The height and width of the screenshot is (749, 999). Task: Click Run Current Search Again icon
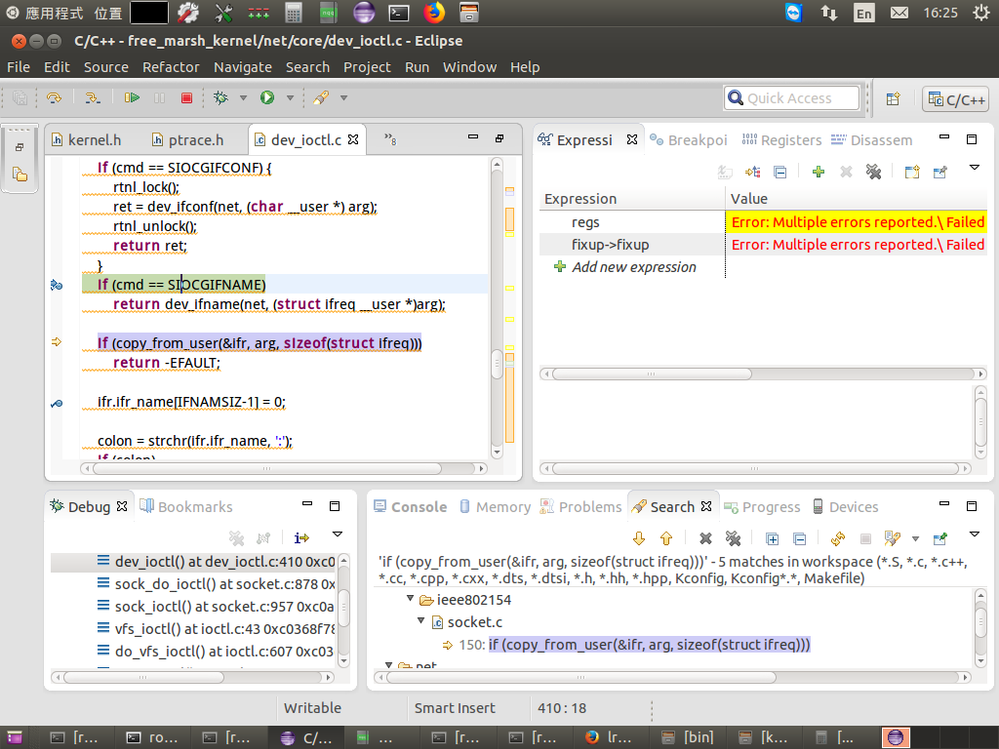[838, 539]
